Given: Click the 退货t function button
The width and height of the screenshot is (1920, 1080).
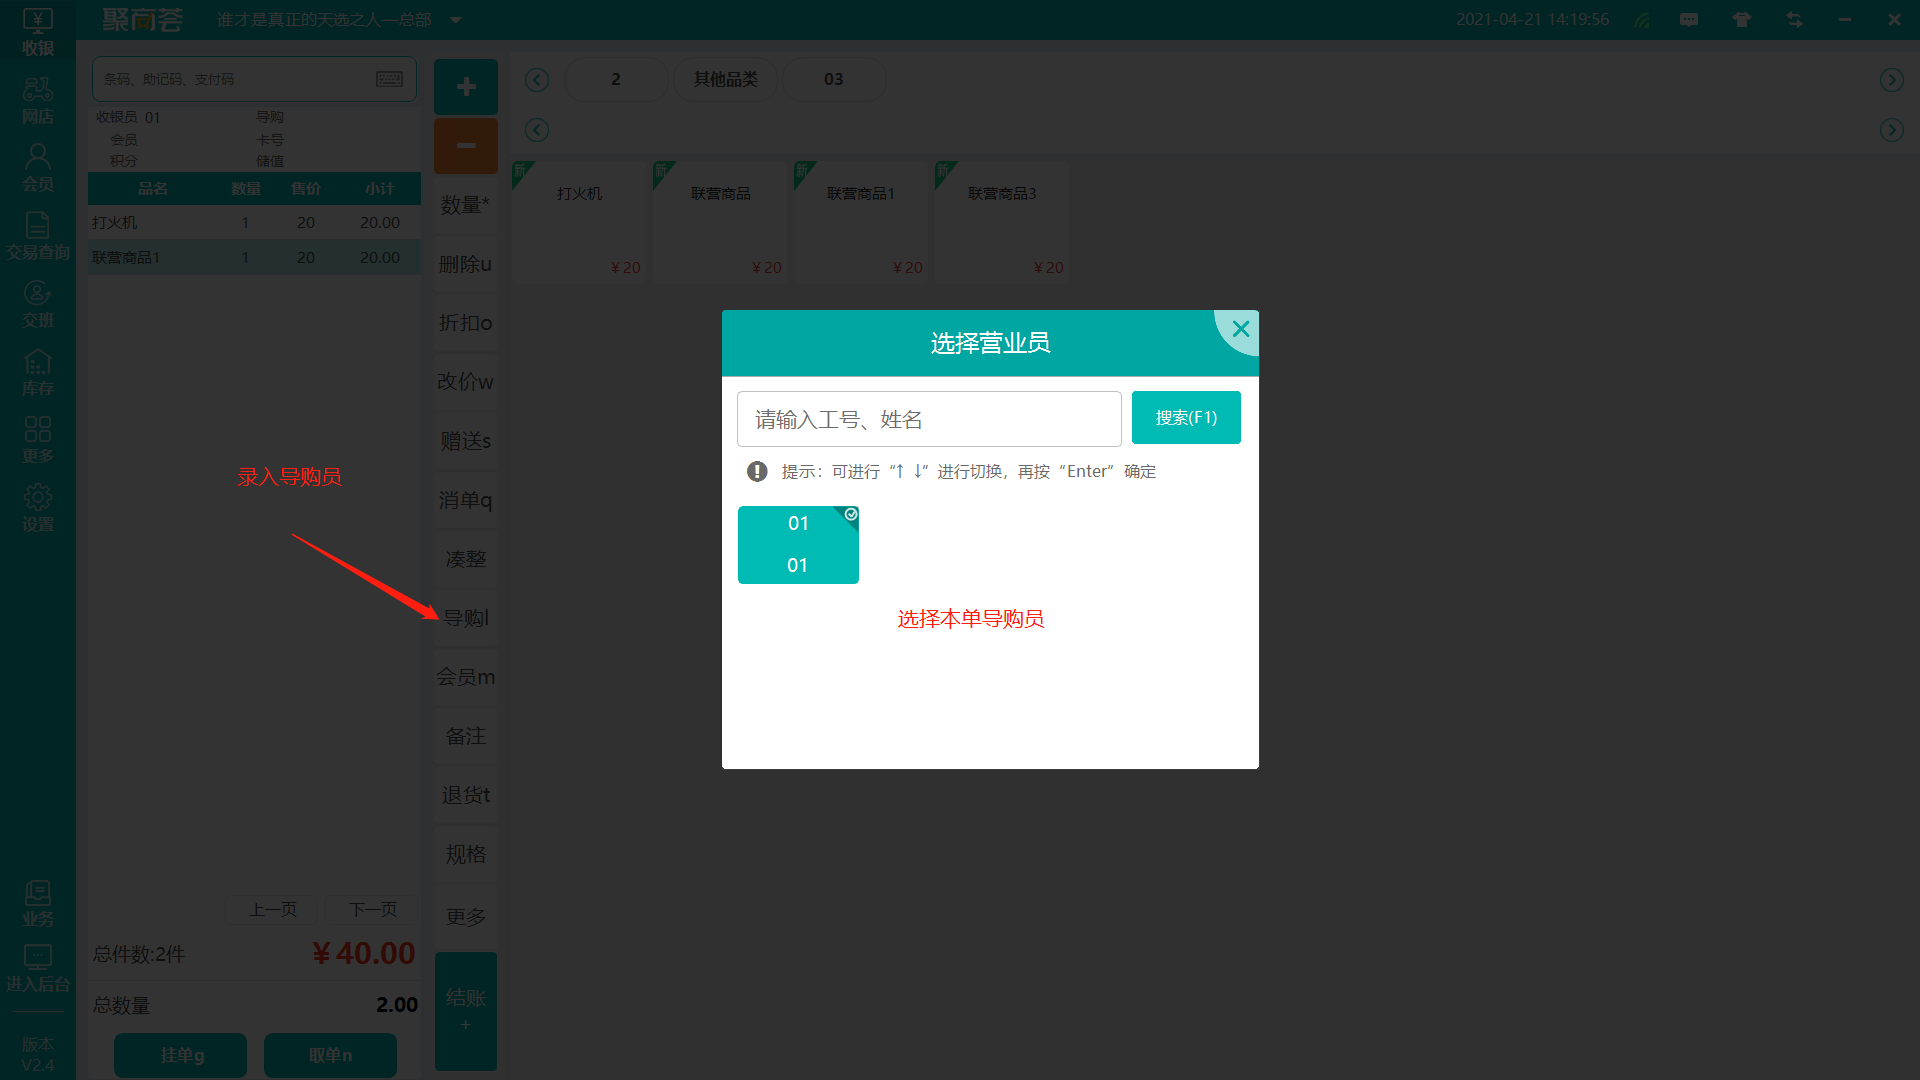Looking at the screenshot, I should click(466, 795).
